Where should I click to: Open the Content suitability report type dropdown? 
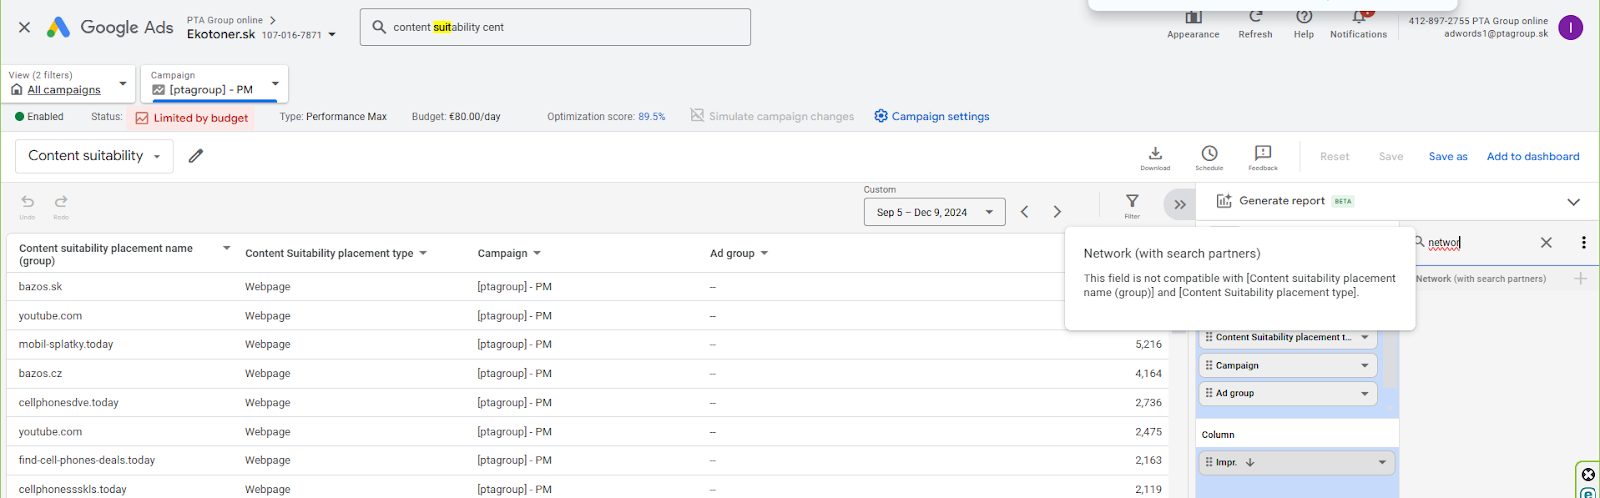click(x=94, y=156)
